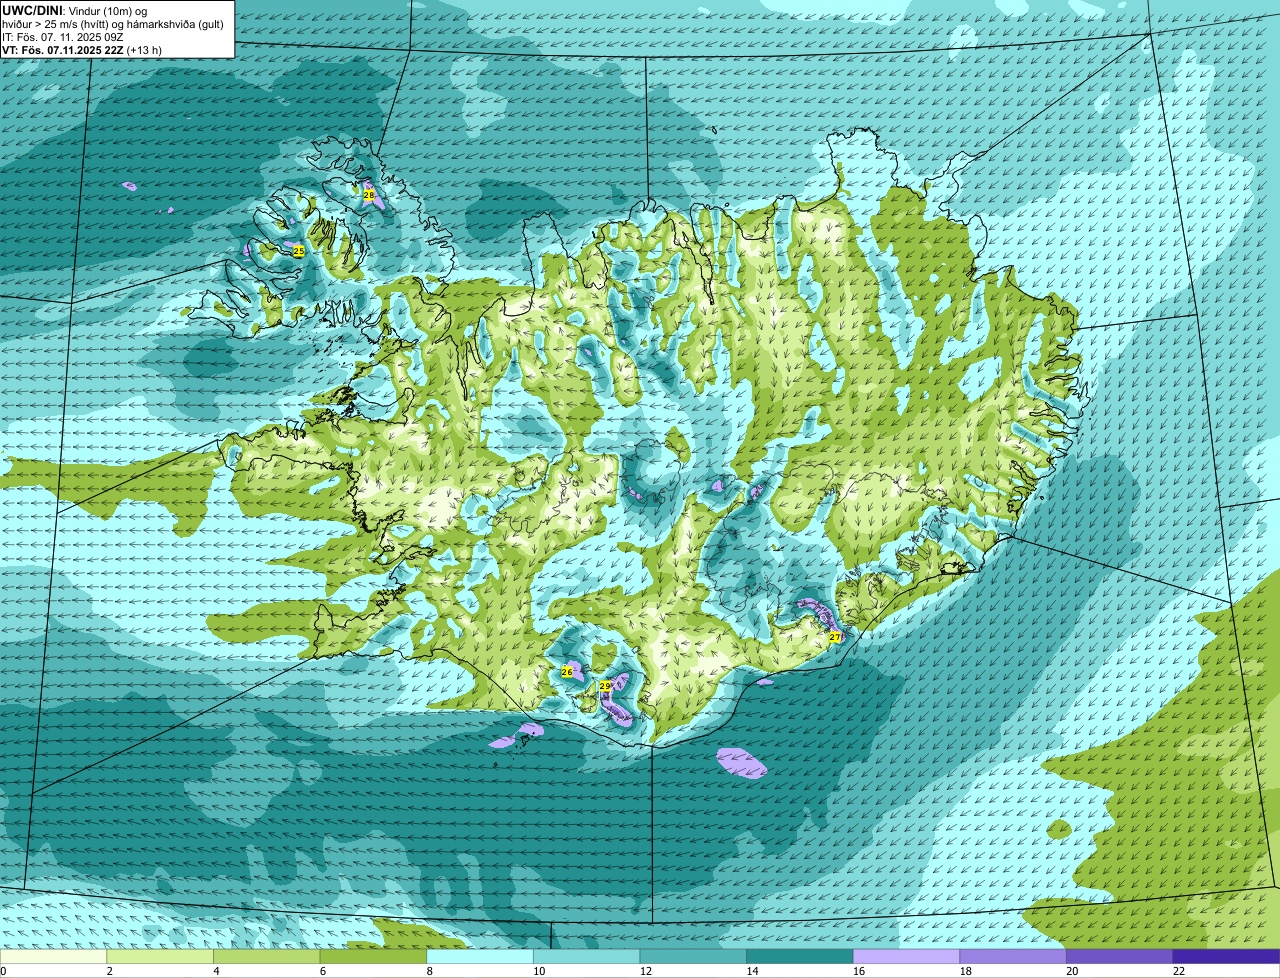Click the yellow gust marker labeled 26
Viewport: 1280px width, 978px height.
[567, 672]
